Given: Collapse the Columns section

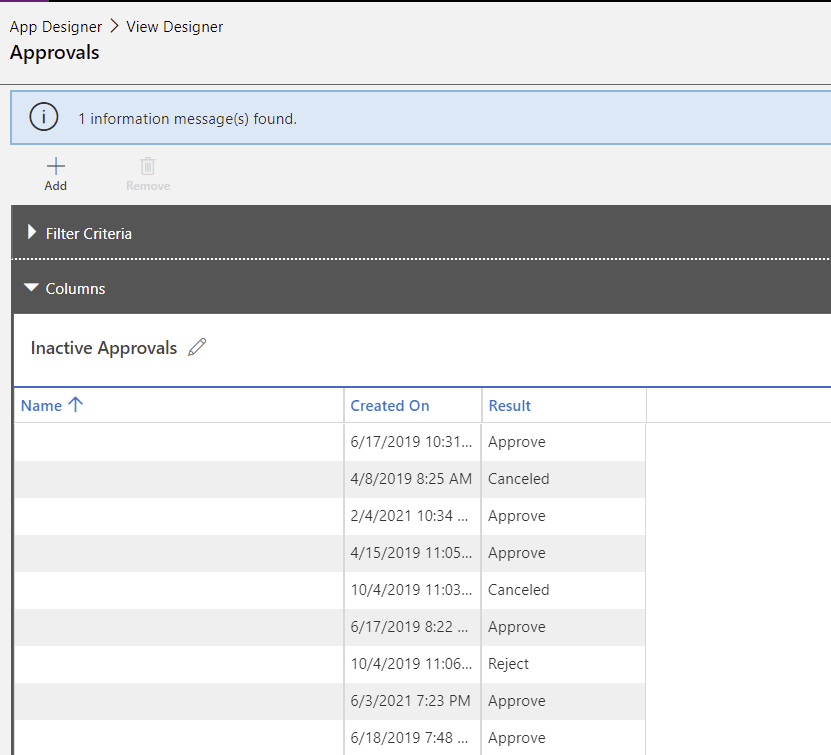Looking at the screenshot, I should (32, 288).
